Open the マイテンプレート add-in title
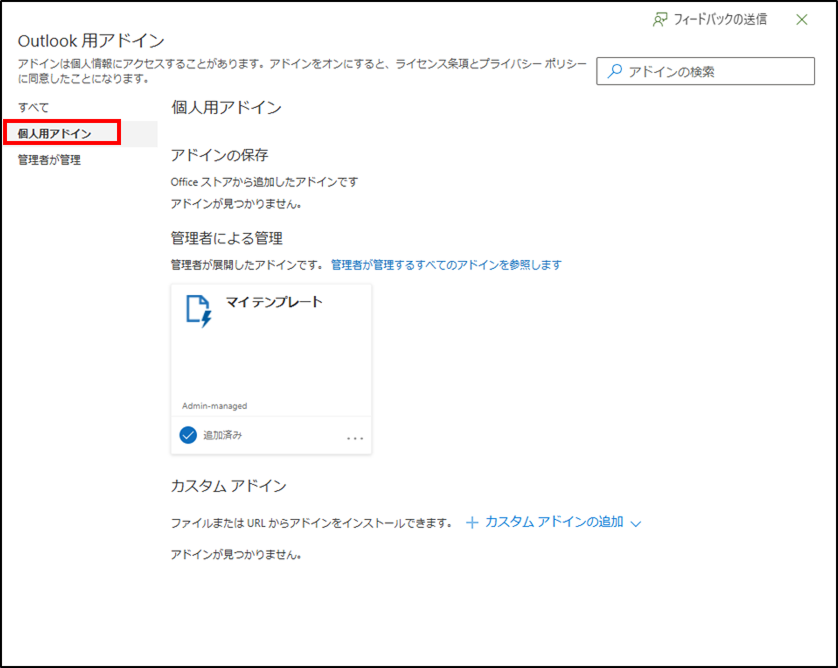This screenshot has width=838, height=668. pyautogui.click(x=274, y=302)
